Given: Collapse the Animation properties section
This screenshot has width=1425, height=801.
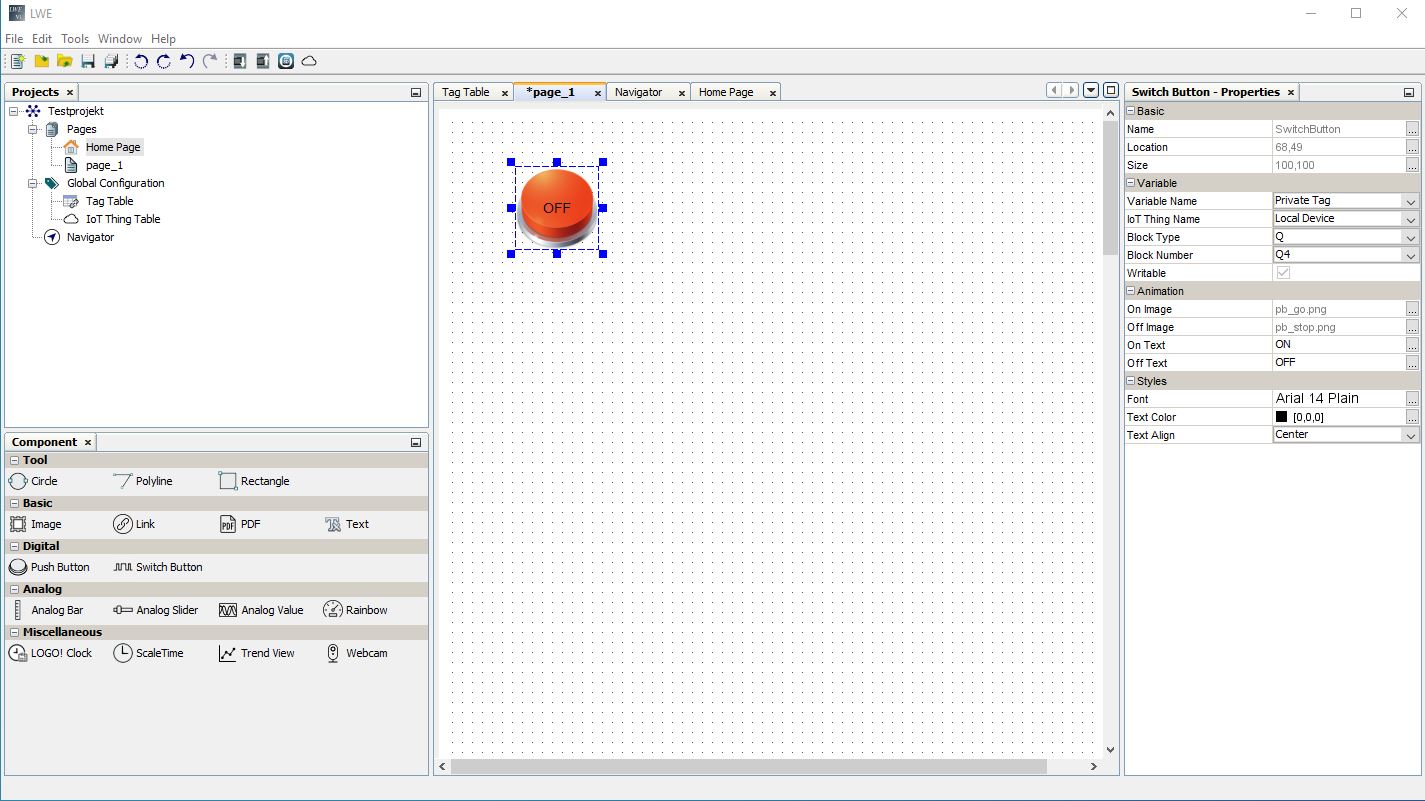Looking at the screenshot, I should (1131, 291).
